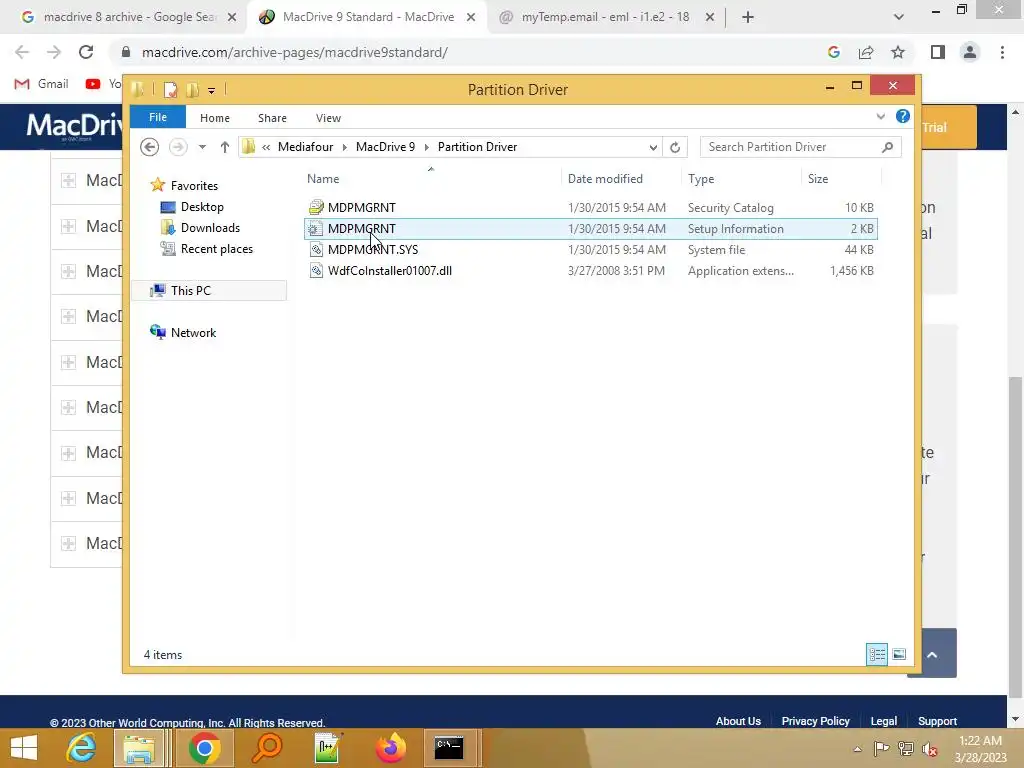Image resolution: width=1024 pixels, height=768 pixels.
Task: Expand the Explorer ribbon chevron
Action: point(880,117)
